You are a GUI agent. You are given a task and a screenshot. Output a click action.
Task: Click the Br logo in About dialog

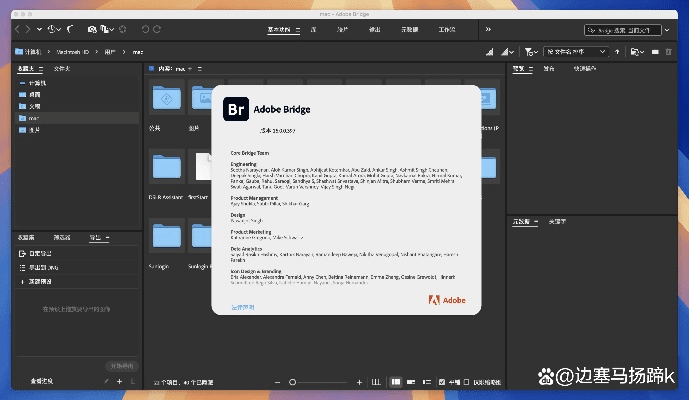236,109
